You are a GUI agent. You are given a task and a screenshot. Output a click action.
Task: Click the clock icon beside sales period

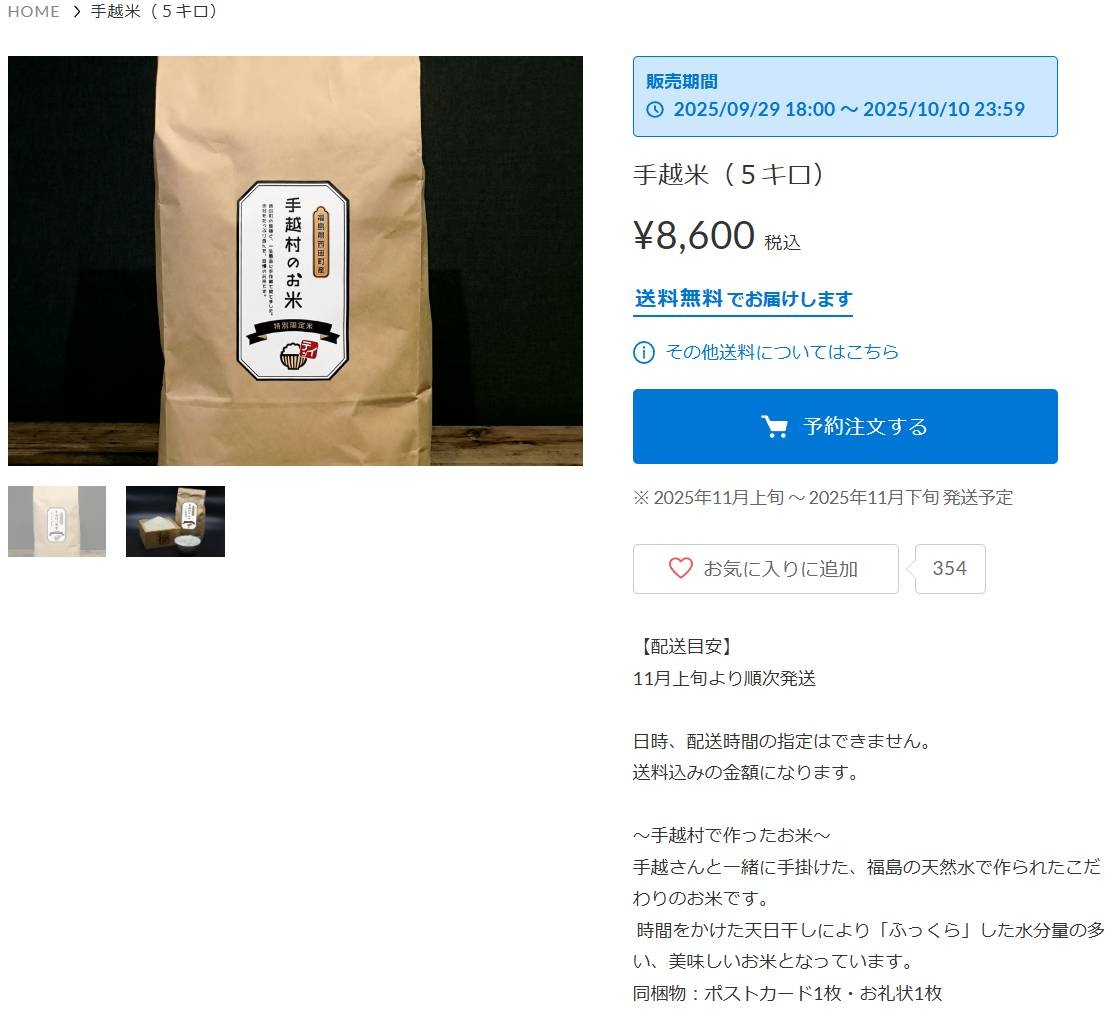pyautogui.click(x=655, y=110)
